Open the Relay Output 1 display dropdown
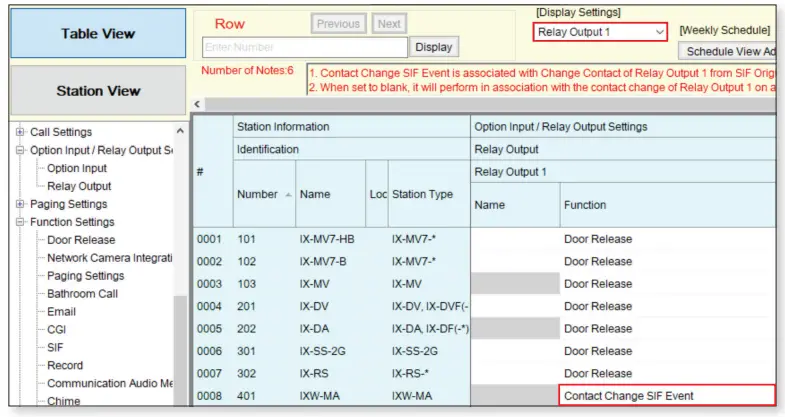Screen dimensions: 785x417 pos(600,32)
